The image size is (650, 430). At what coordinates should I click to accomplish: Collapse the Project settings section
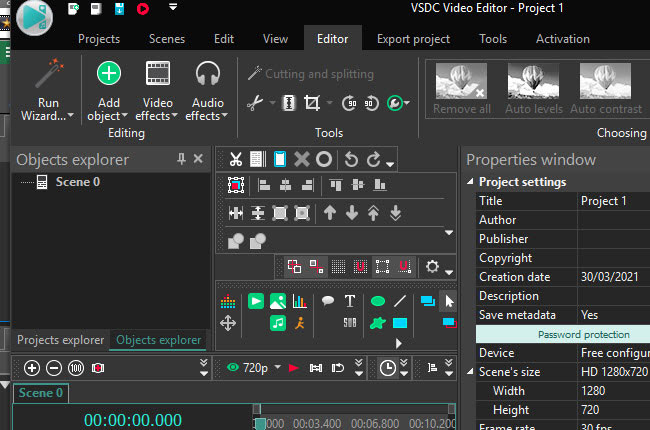click(470, 182)
